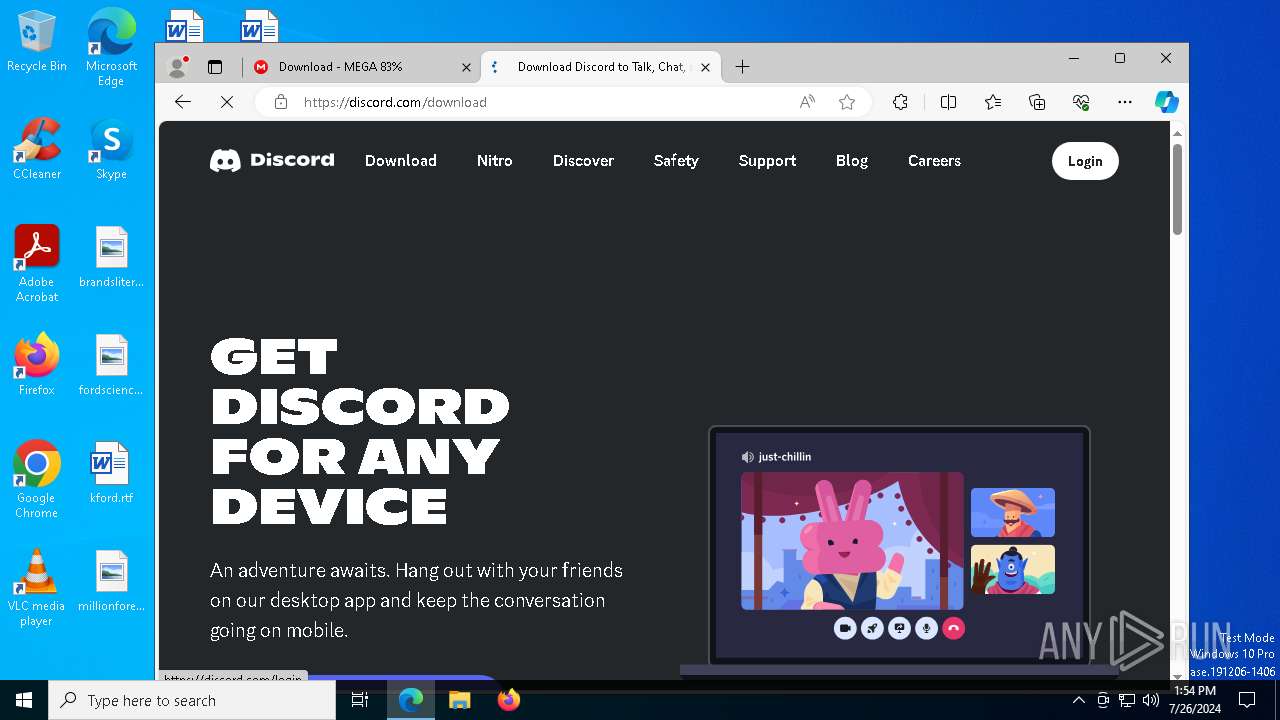The image size is (1280, 720).
Task: Click the page vertical scrollbar thumb
Action: (1177, 189)
